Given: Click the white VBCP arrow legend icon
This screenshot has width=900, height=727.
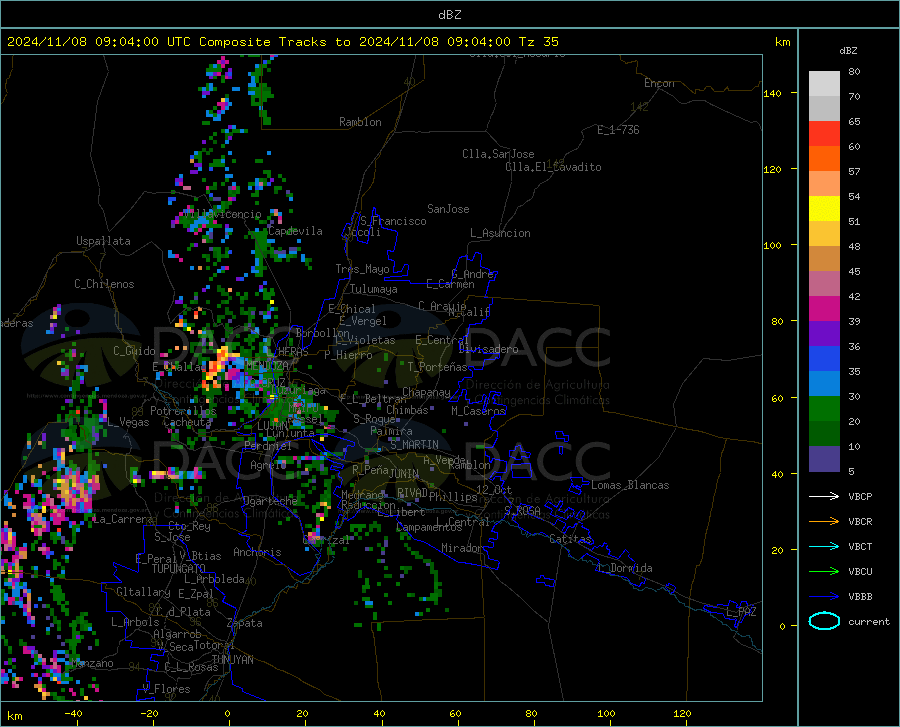Looking at the screenshot, I should [824, 496].
